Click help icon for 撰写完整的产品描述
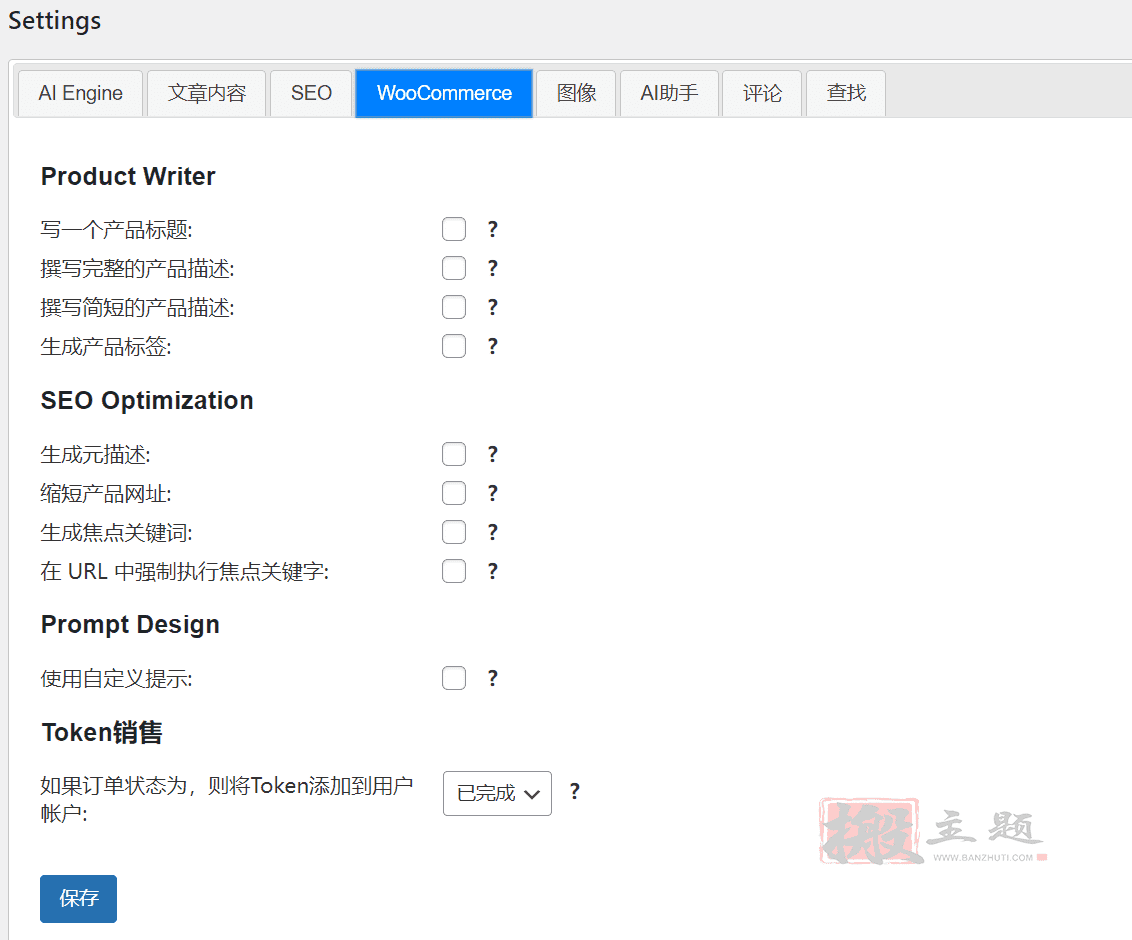 coord(492,269)
